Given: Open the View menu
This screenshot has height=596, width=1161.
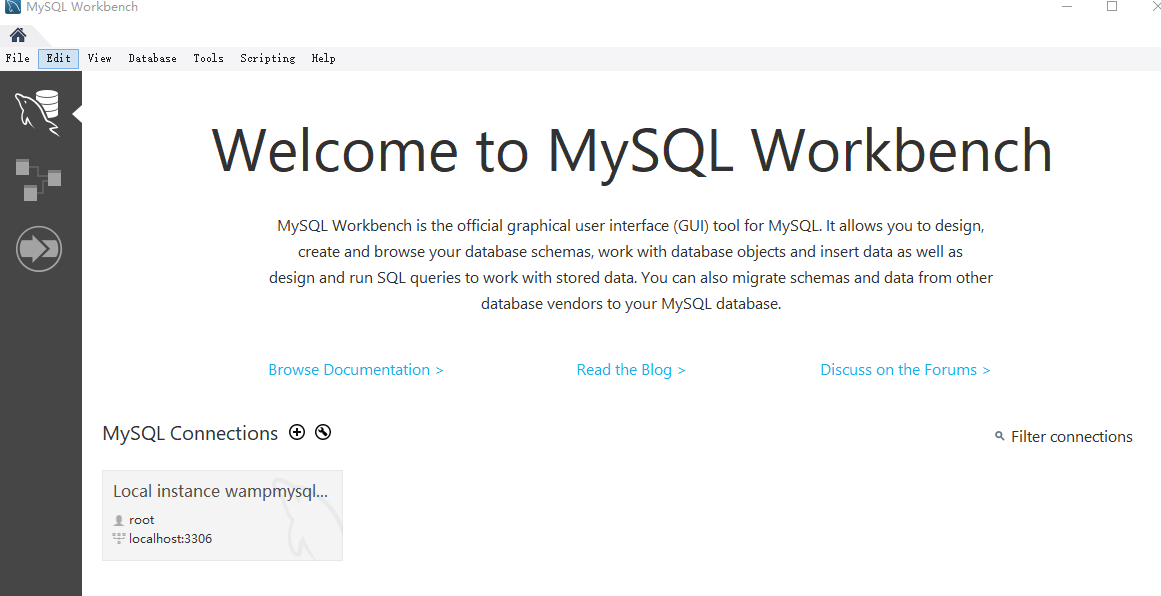Looking at the screenshot, I should coord(99,58).
